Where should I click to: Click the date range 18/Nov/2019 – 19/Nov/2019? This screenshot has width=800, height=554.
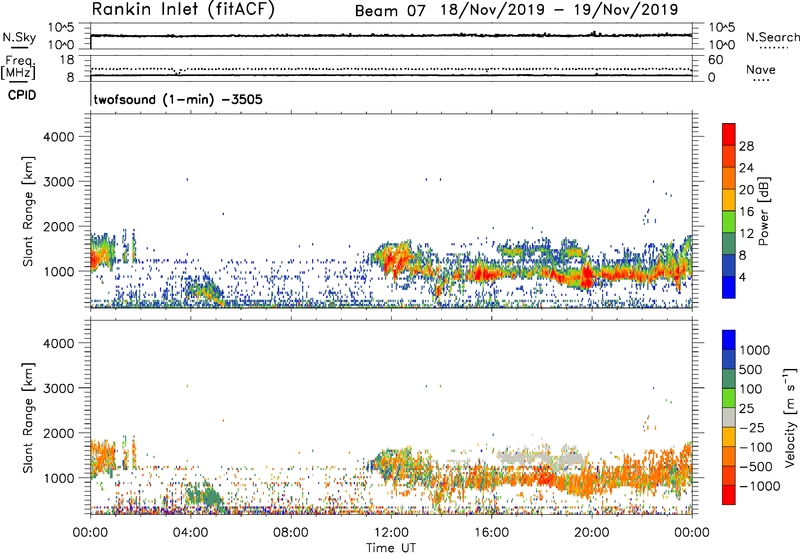(x=560, y=10)
